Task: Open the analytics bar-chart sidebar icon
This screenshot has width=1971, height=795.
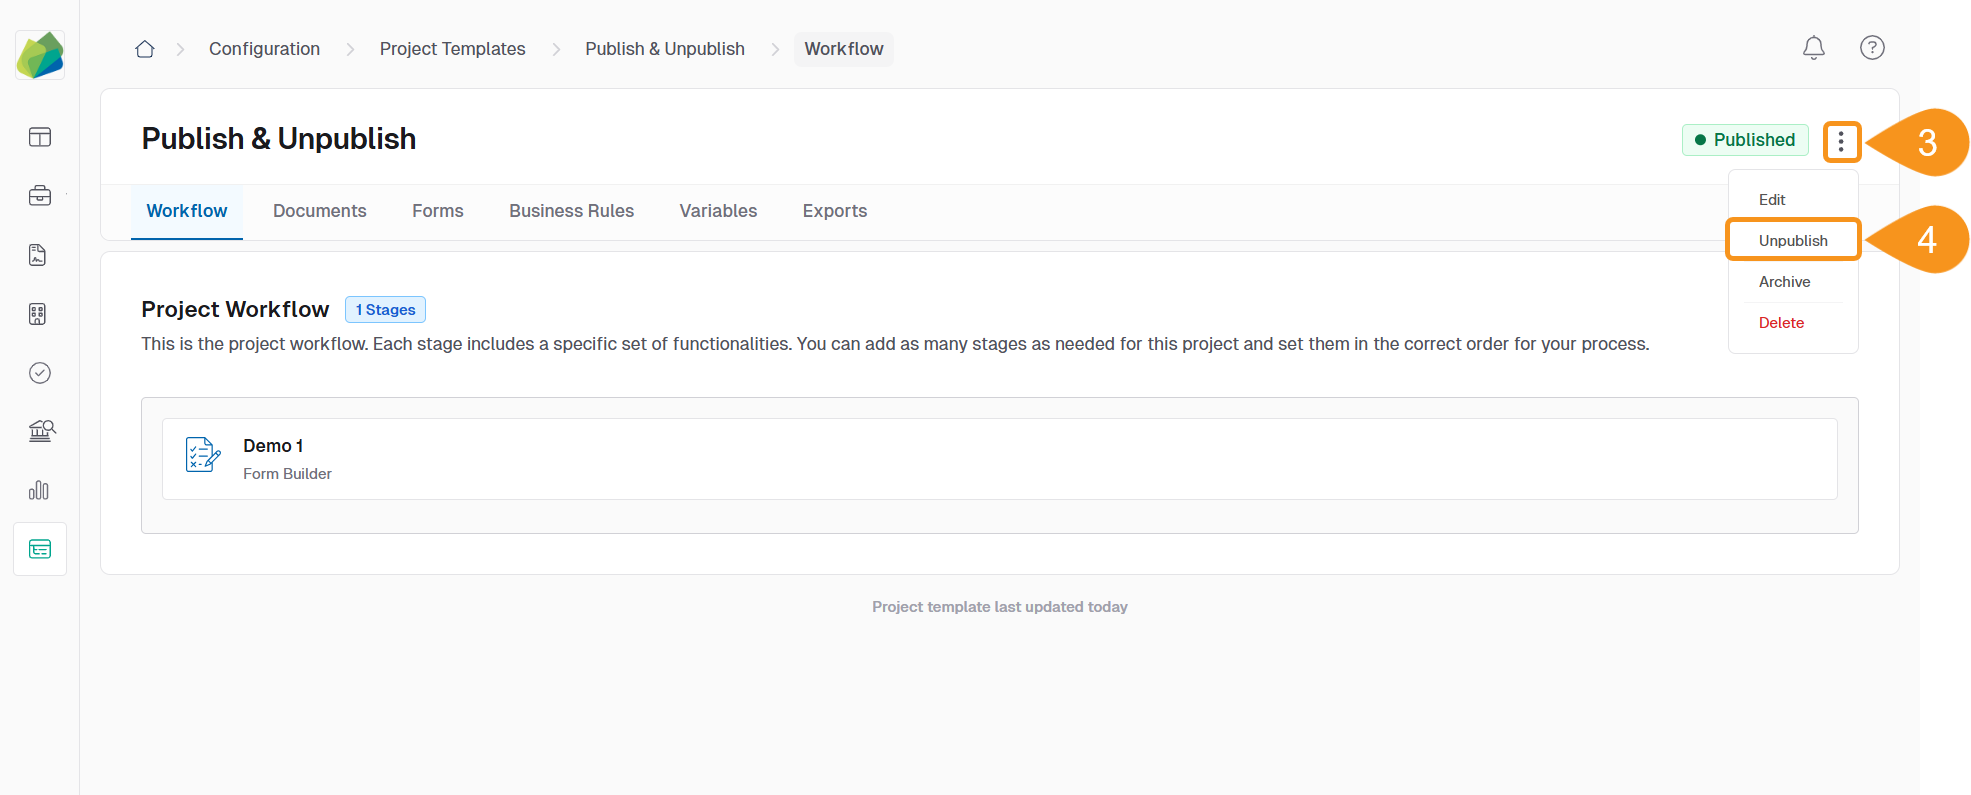Action: coord(39,490)
